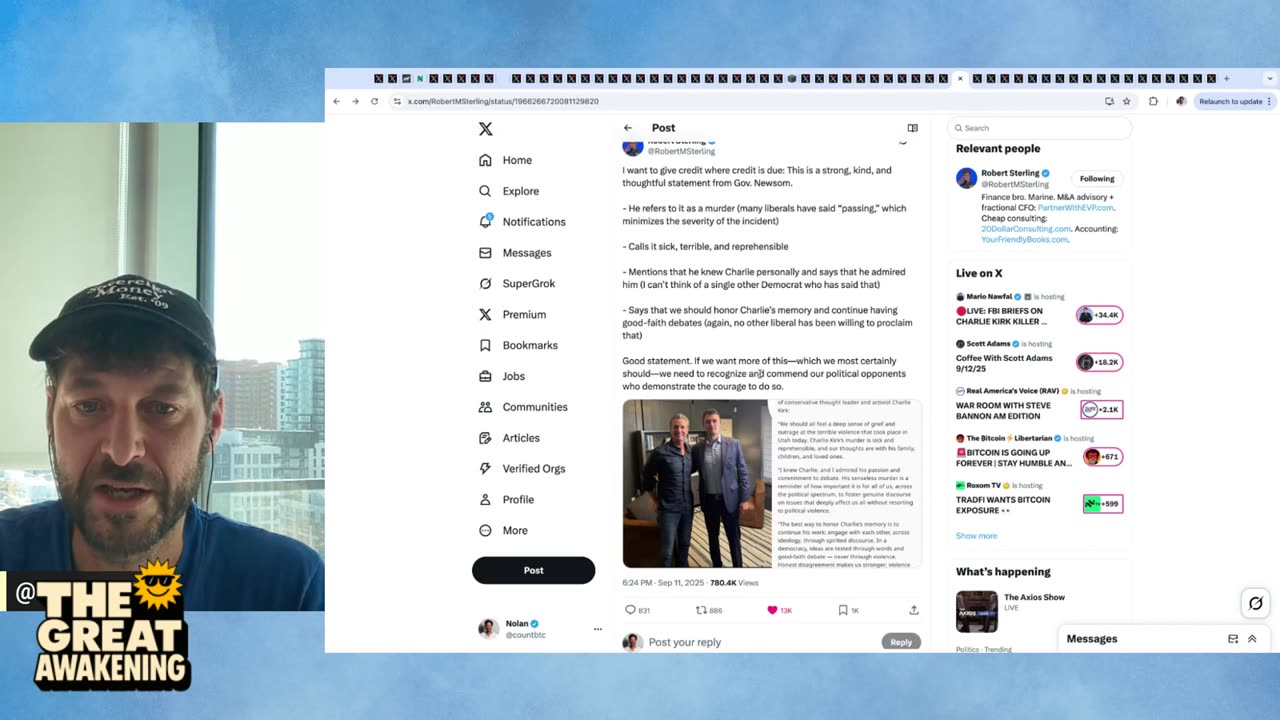The height and width of the screenshot is (720, 1280).
Task: Click the Grok floating button
Action: pos(1256,603)
